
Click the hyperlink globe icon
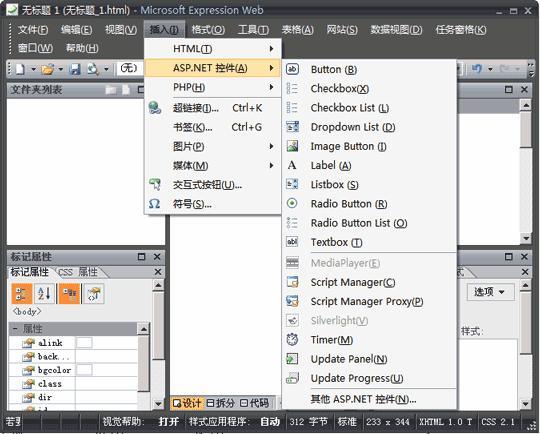[x=155, y=108]
